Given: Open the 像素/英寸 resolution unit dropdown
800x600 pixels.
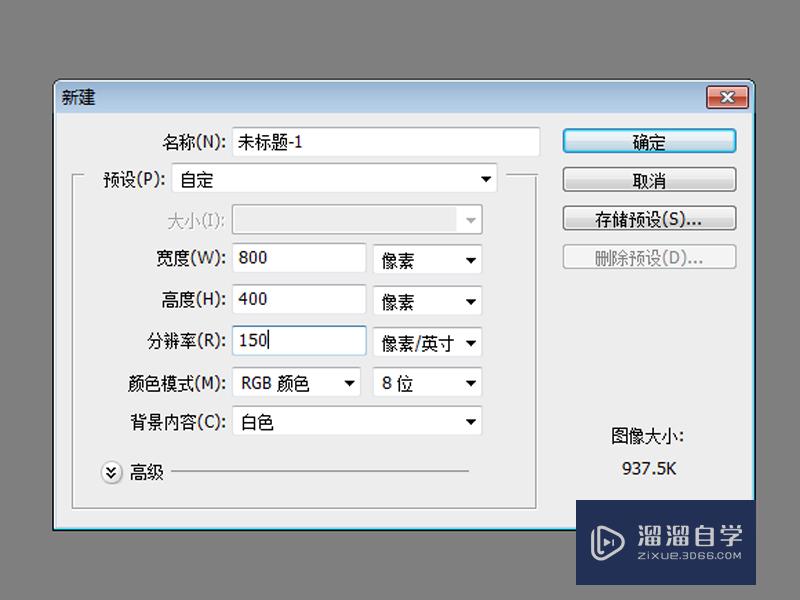Looking at the screenshot, I should click(428, 343).
